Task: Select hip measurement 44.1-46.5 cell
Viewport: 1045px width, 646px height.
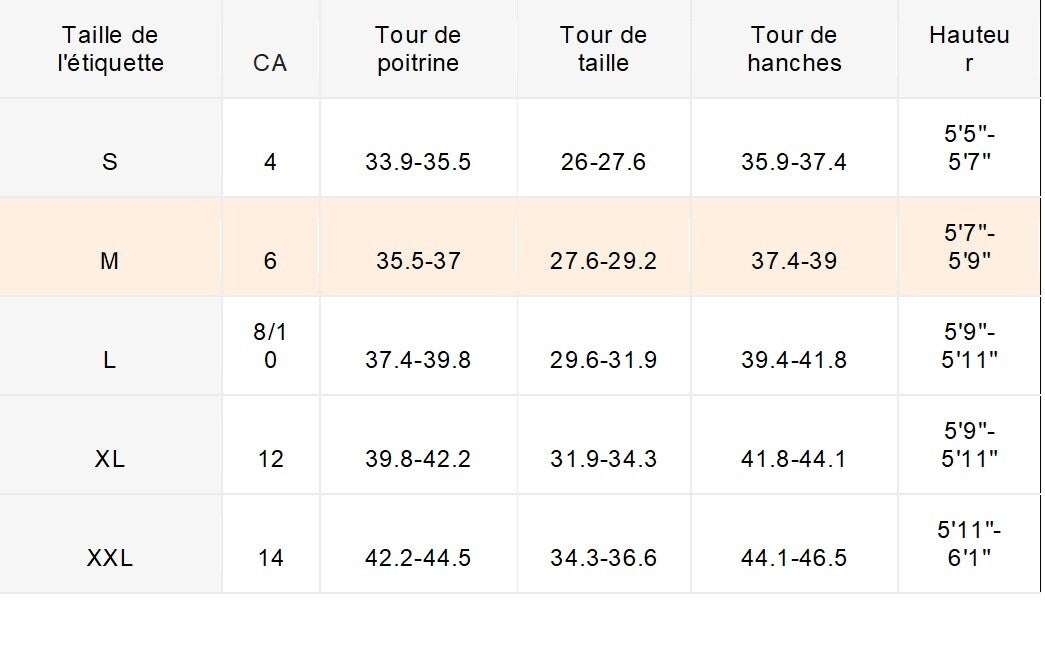Action: [x=794, y=557]
